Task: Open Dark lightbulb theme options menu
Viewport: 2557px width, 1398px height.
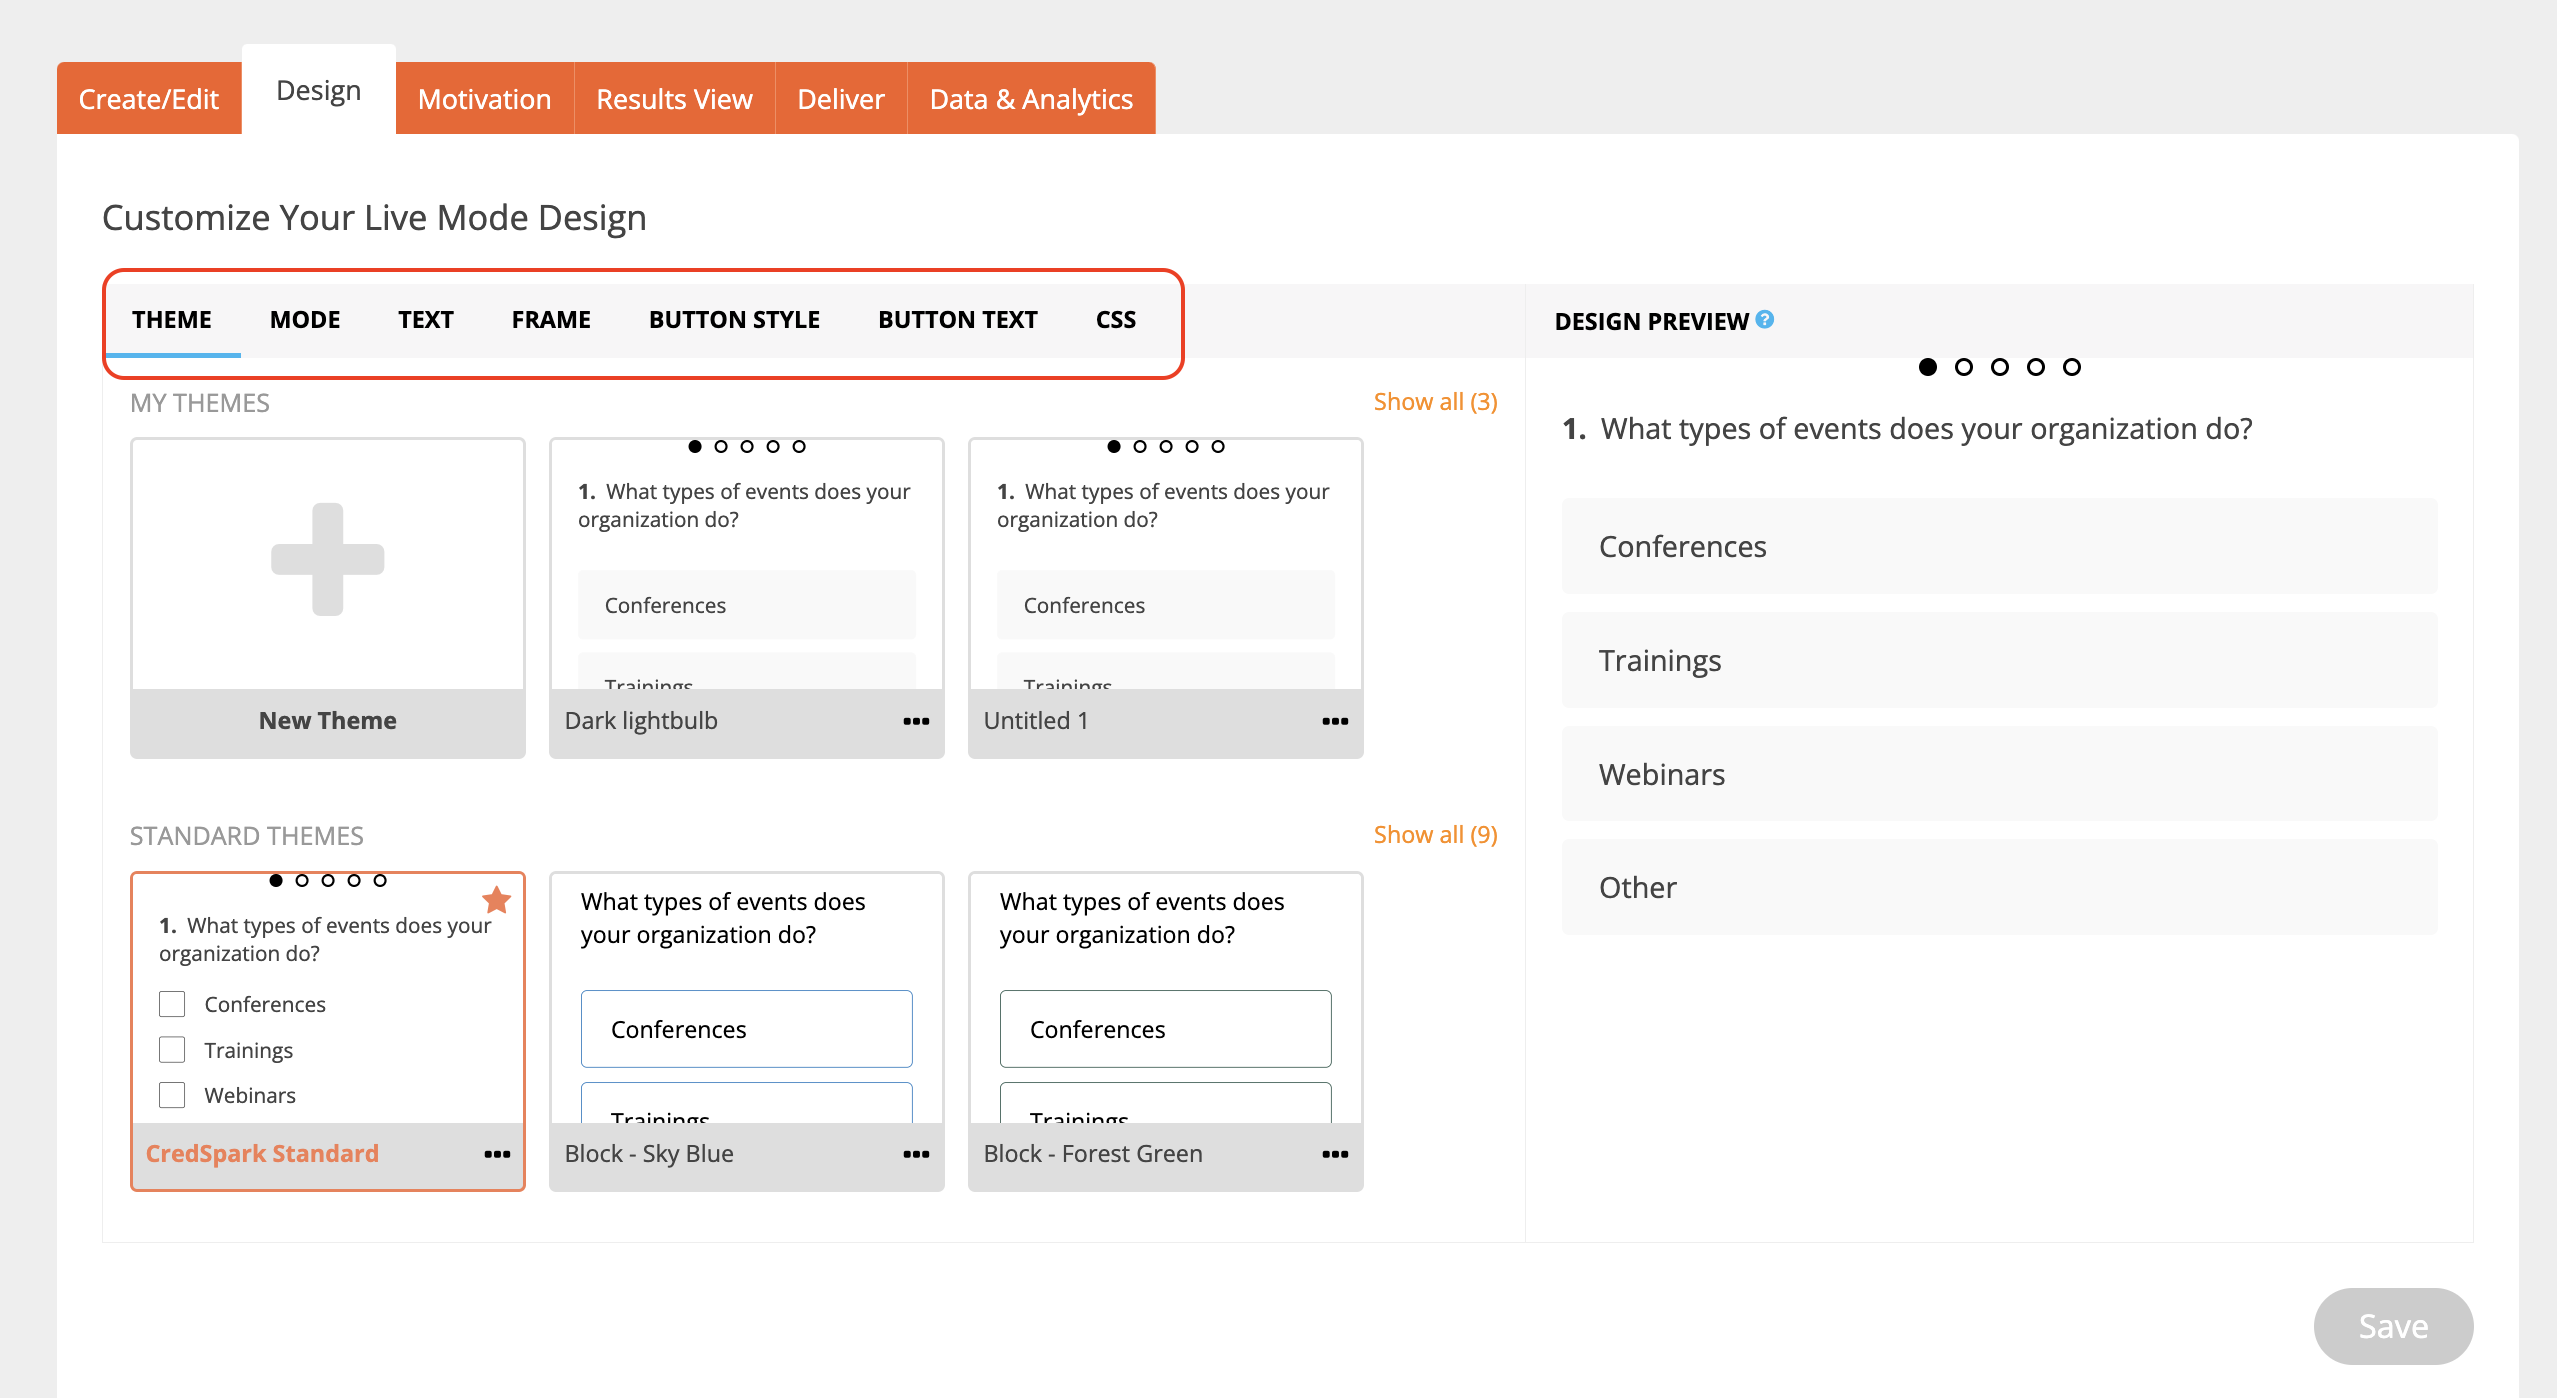Action: click(x=915, y=721)
